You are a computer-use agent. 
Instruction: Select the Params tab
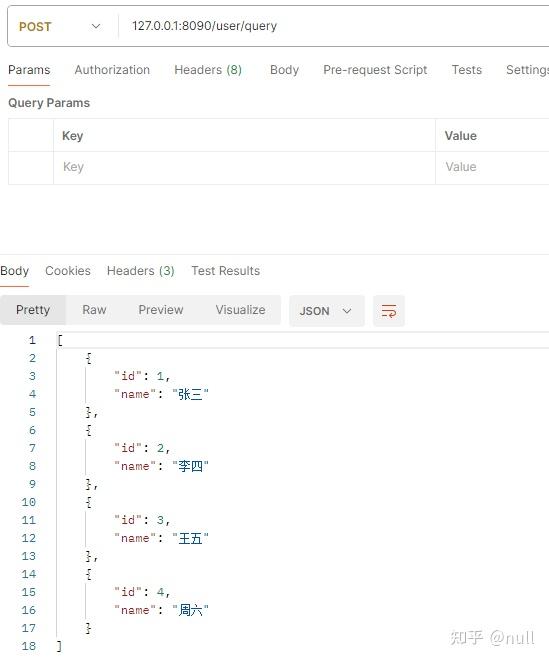pos(29,70)
